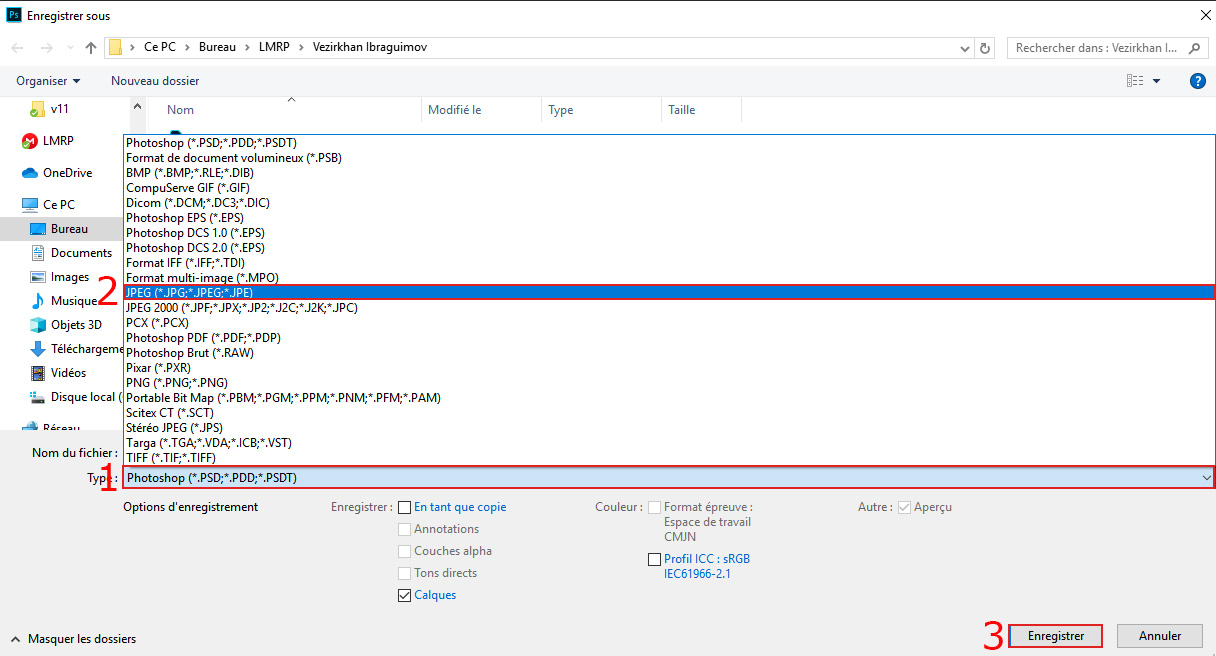Choose Pixar PXR format

pyautogui.click(x=668, y=368)
